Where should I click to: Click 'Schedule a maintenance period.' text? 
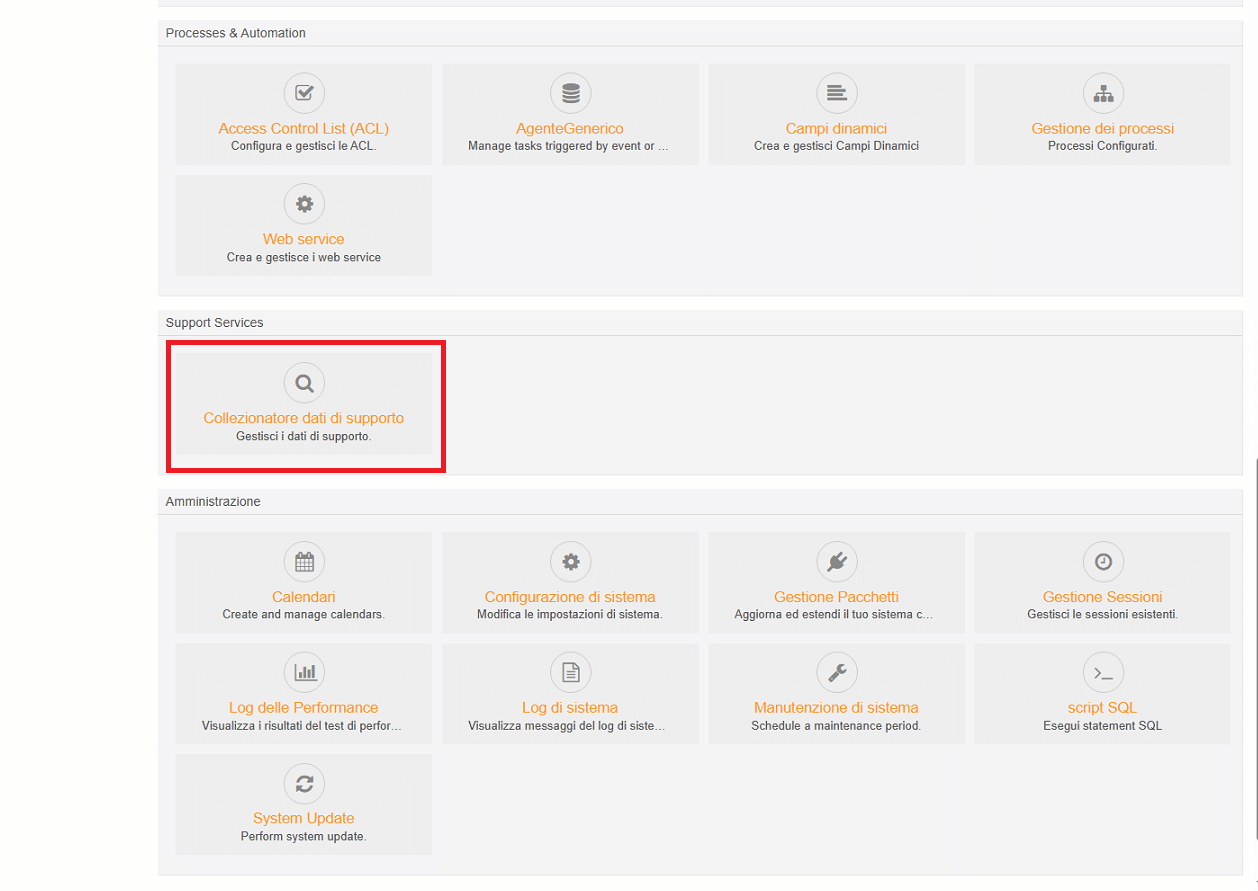point(836,726)
